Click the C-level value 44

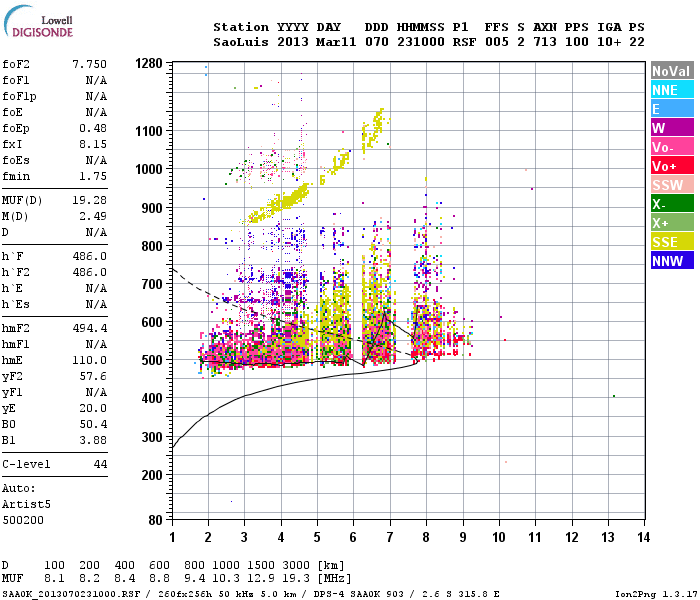point(100,464)
